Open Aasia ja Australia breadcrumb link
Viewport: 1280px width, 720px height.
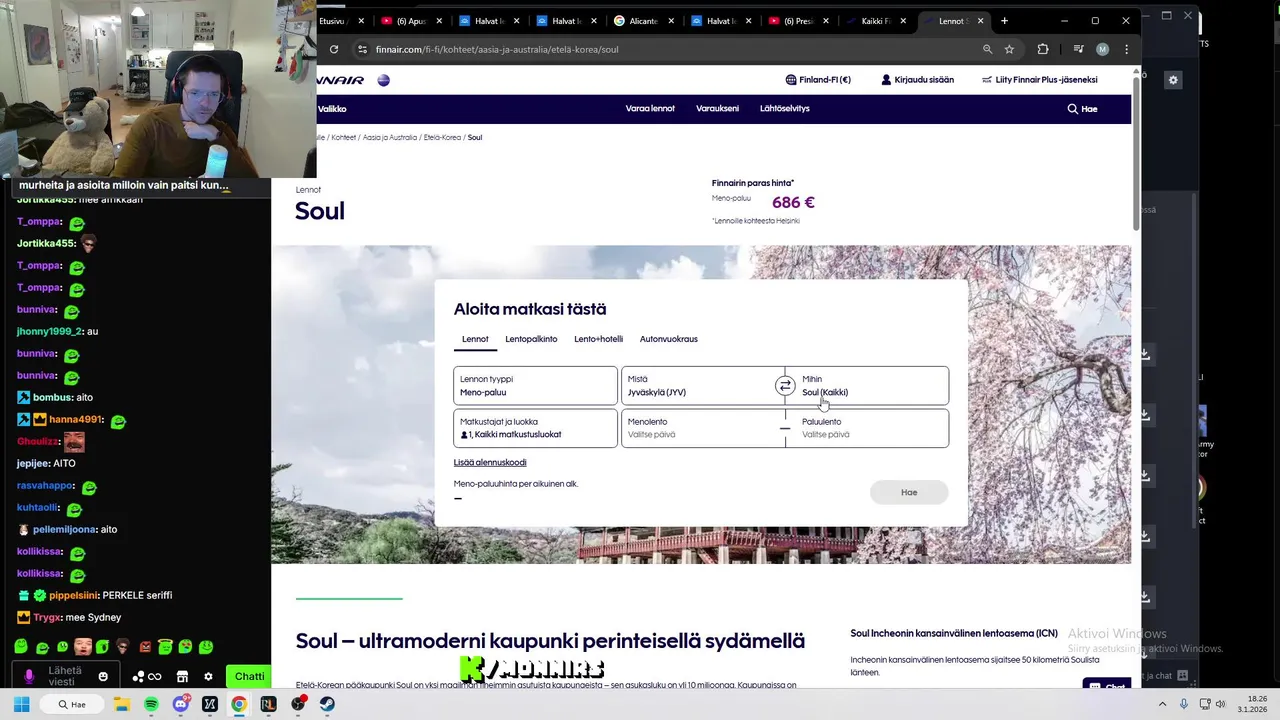click(390, 137)
